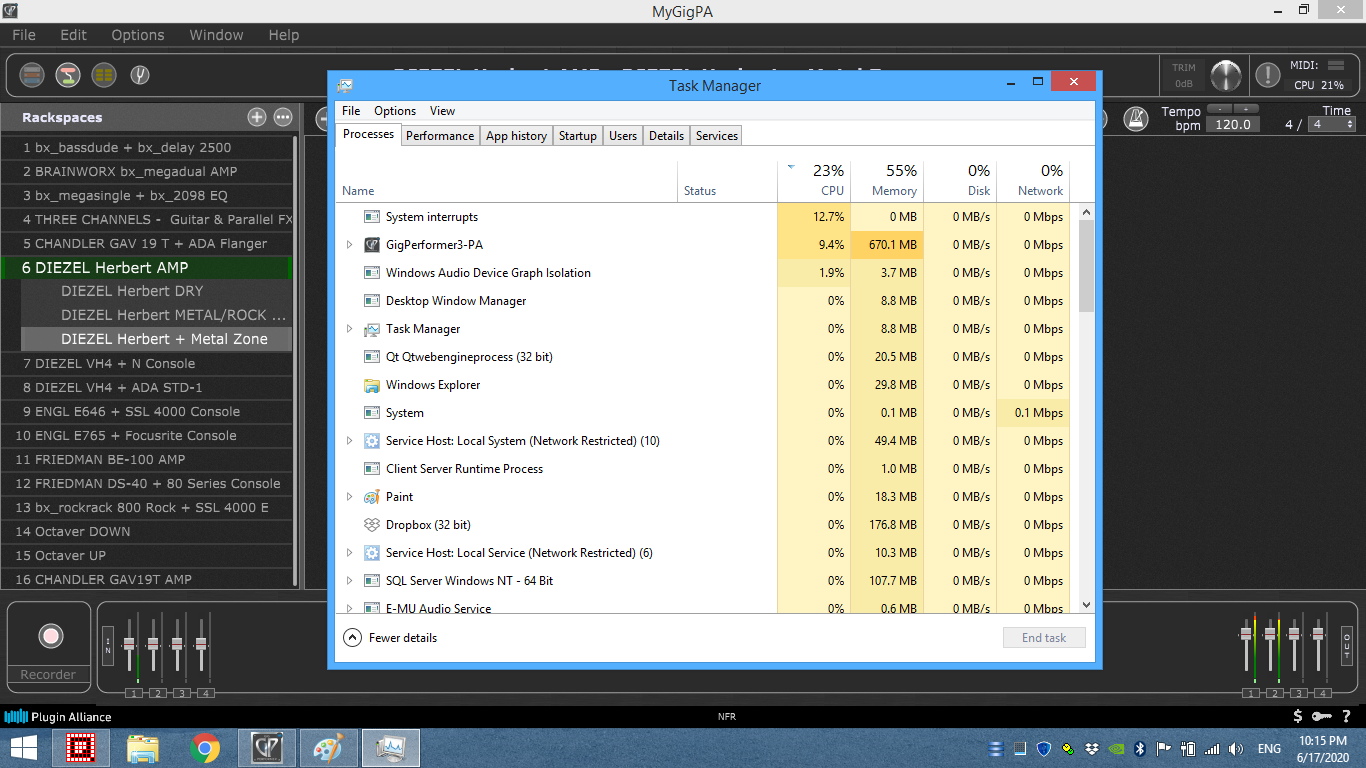Open the Details tab
This screenshot has width=1366, height=768.
666,136
